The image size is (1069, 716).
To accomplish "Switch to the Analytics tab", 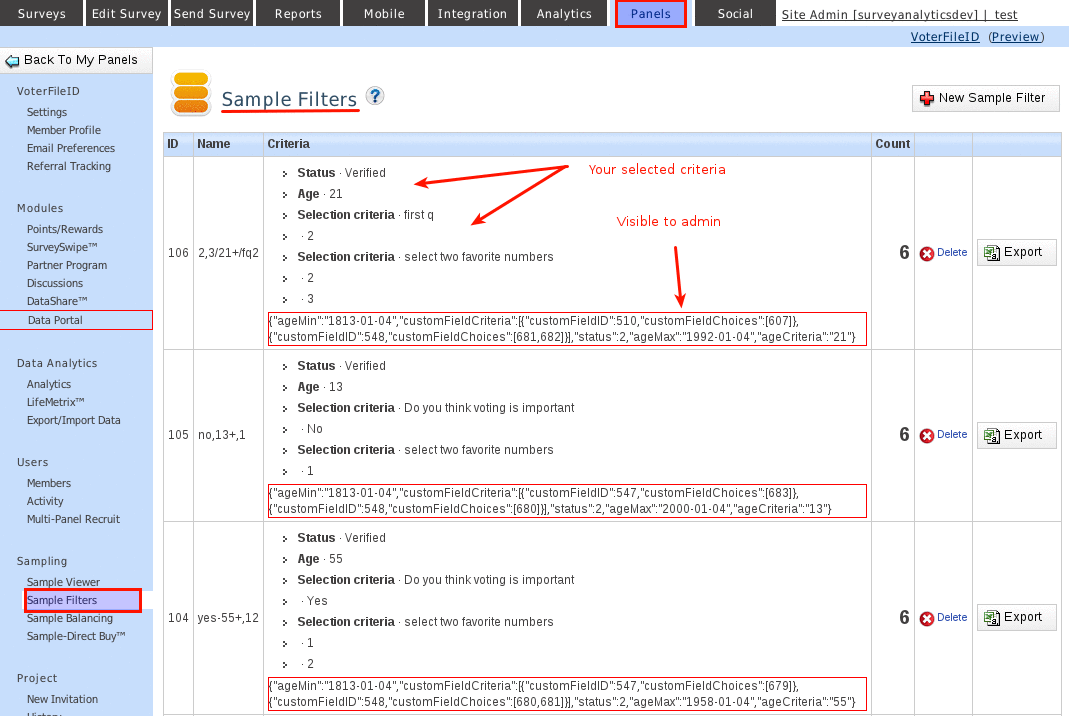I will point(564,14).
